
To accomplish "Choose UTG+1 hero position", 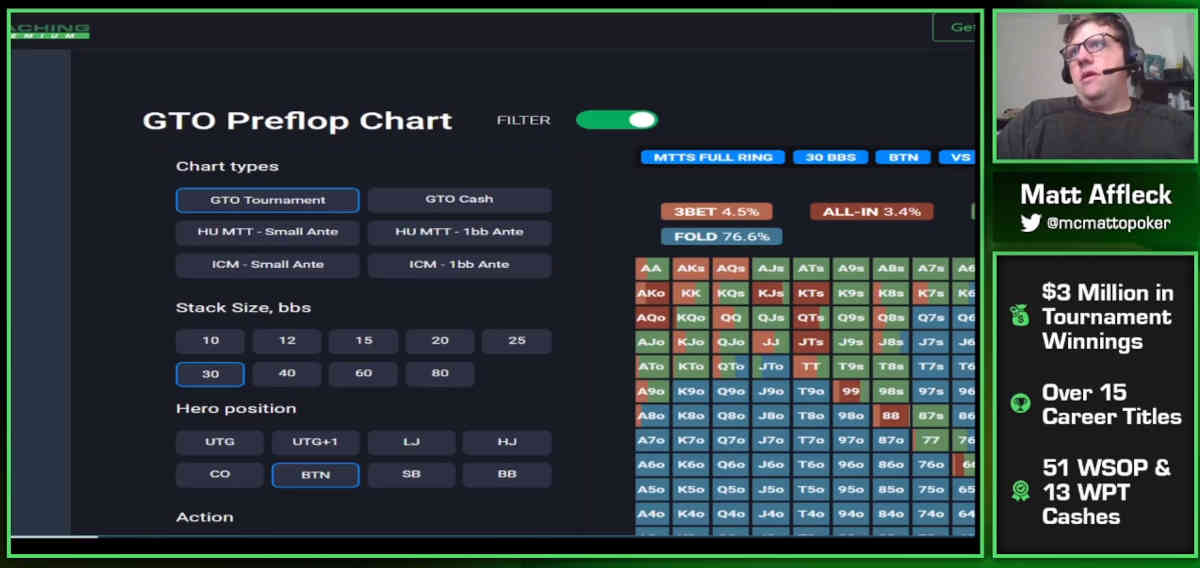I will [315, 442].
